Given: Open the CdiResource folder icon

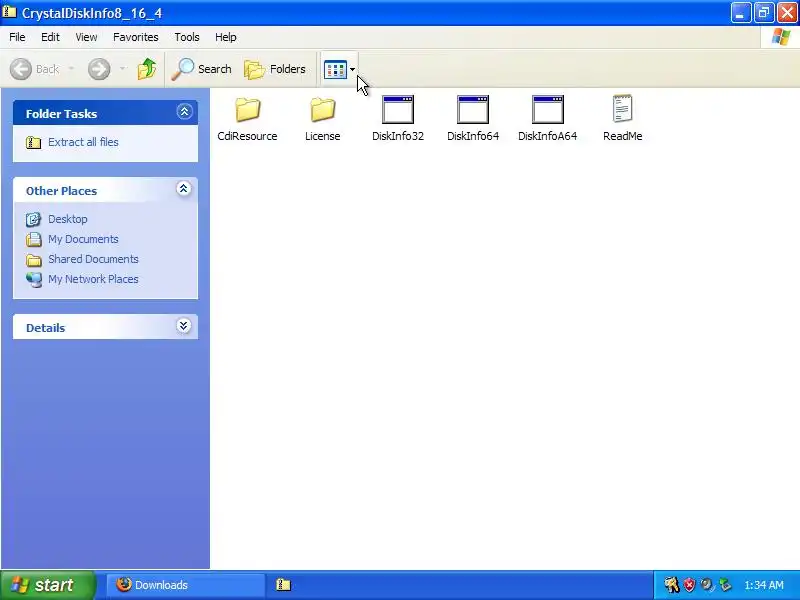Looking at the screenshot, I should coord(247,109).
